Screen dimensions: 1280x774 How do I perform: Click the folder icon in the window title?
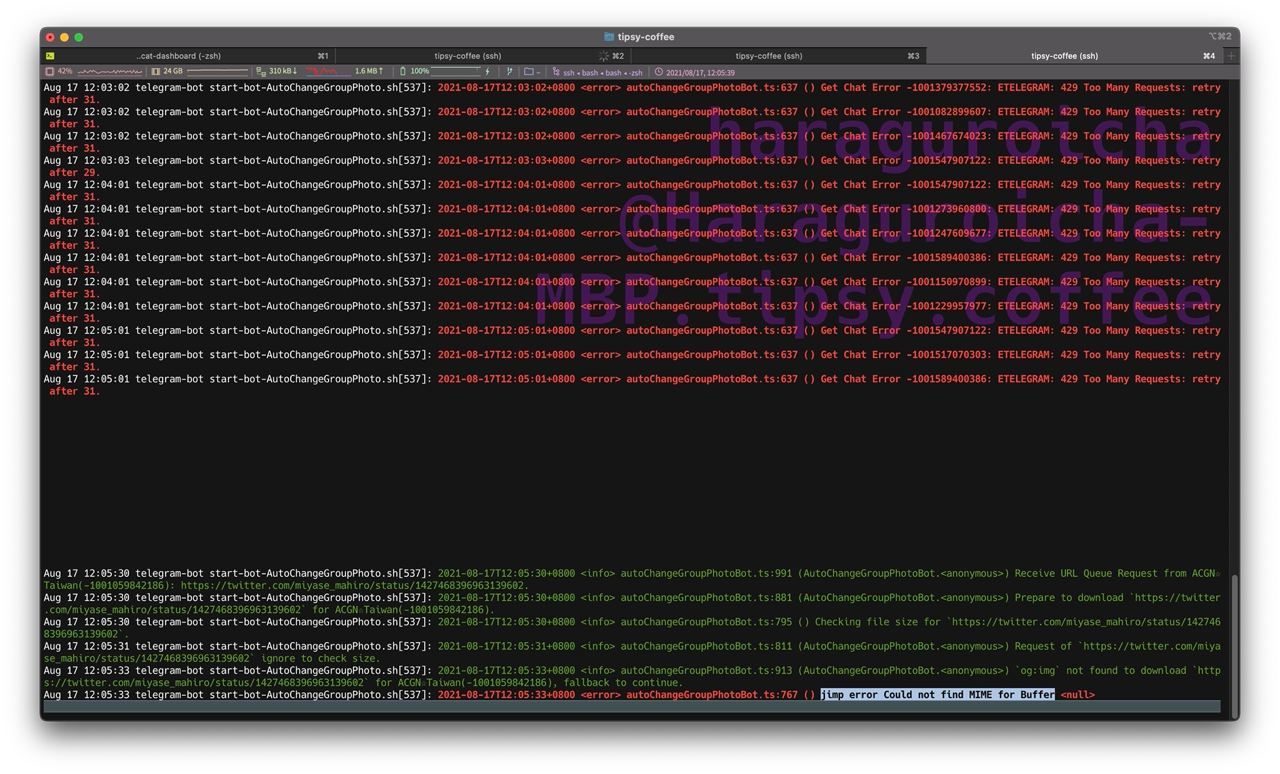click(609, 37)
